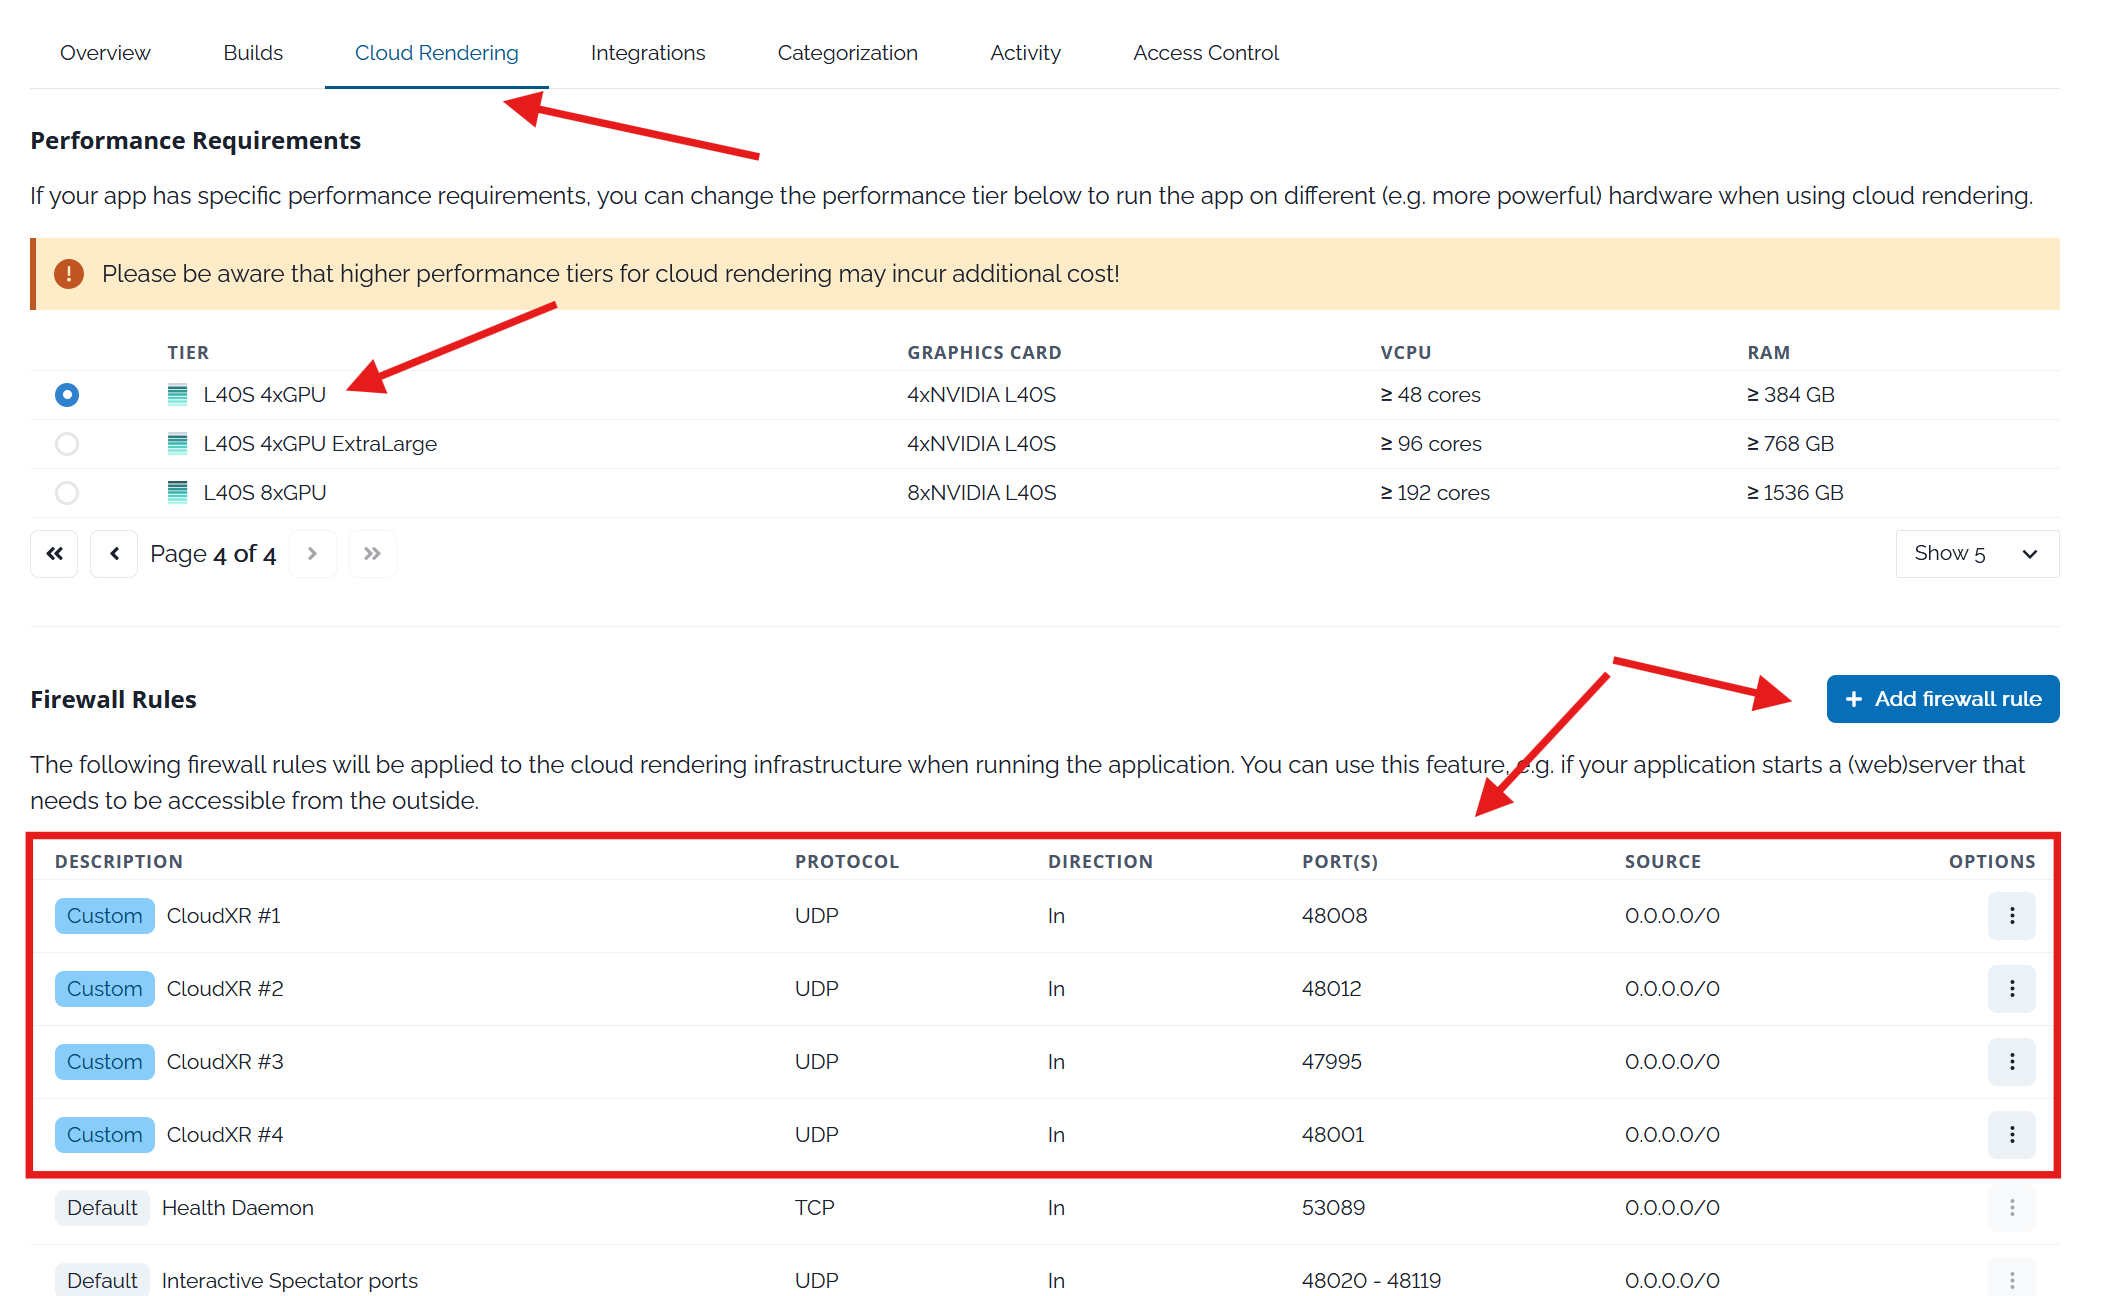
Task: Click the L40S 8xGPU tier icon
Action: coord(177,492)
